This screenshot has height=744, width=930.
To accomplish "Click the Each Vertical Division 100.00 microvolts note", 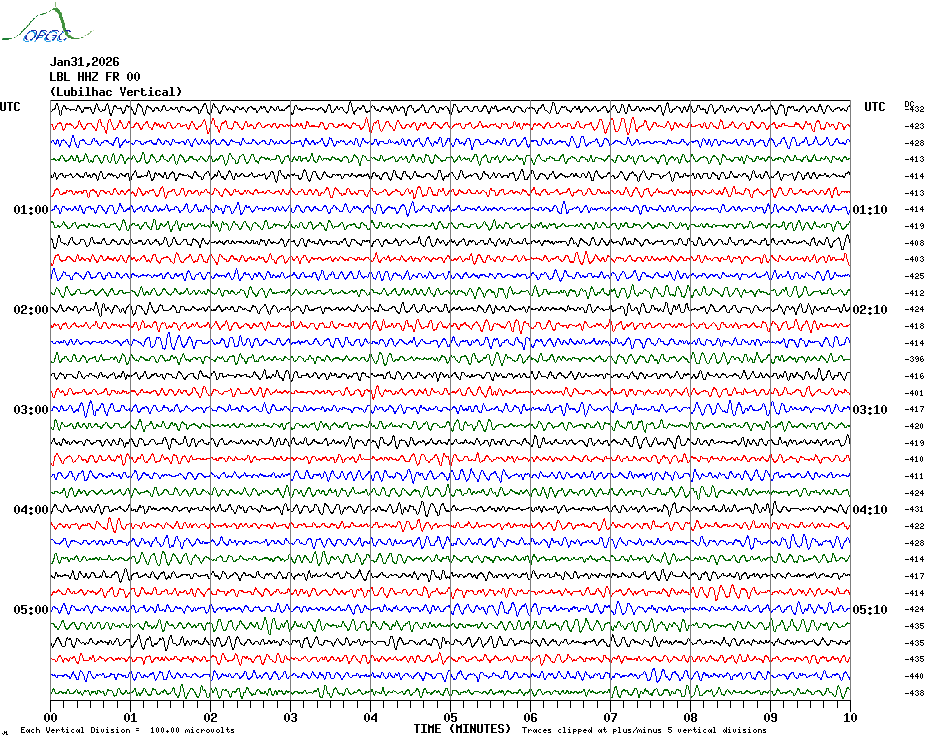I will pos(128,730).
